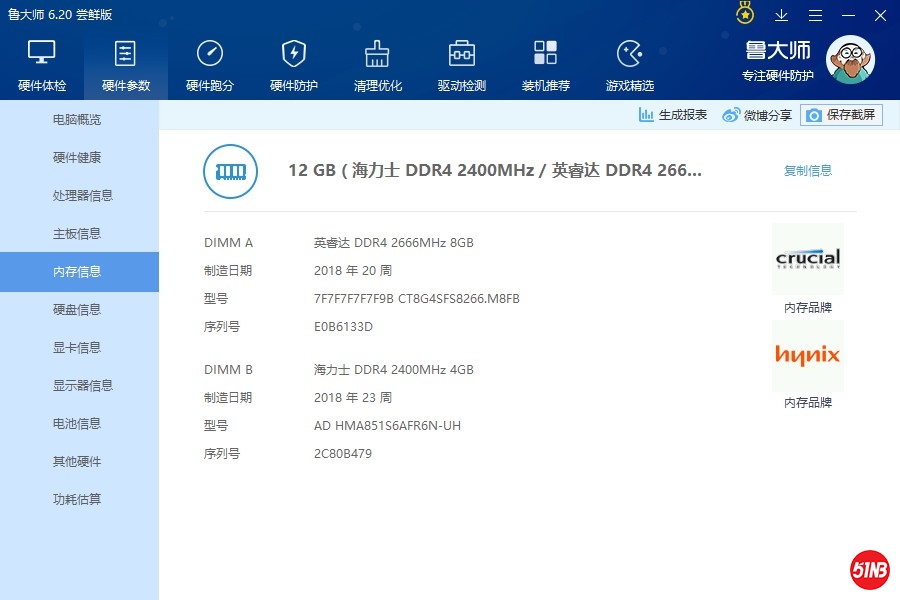Screen dimensions: 900x600
Task: Open the 驱动检测 toolbox icon
Action: pyautogui.click(x=461, y=54)
